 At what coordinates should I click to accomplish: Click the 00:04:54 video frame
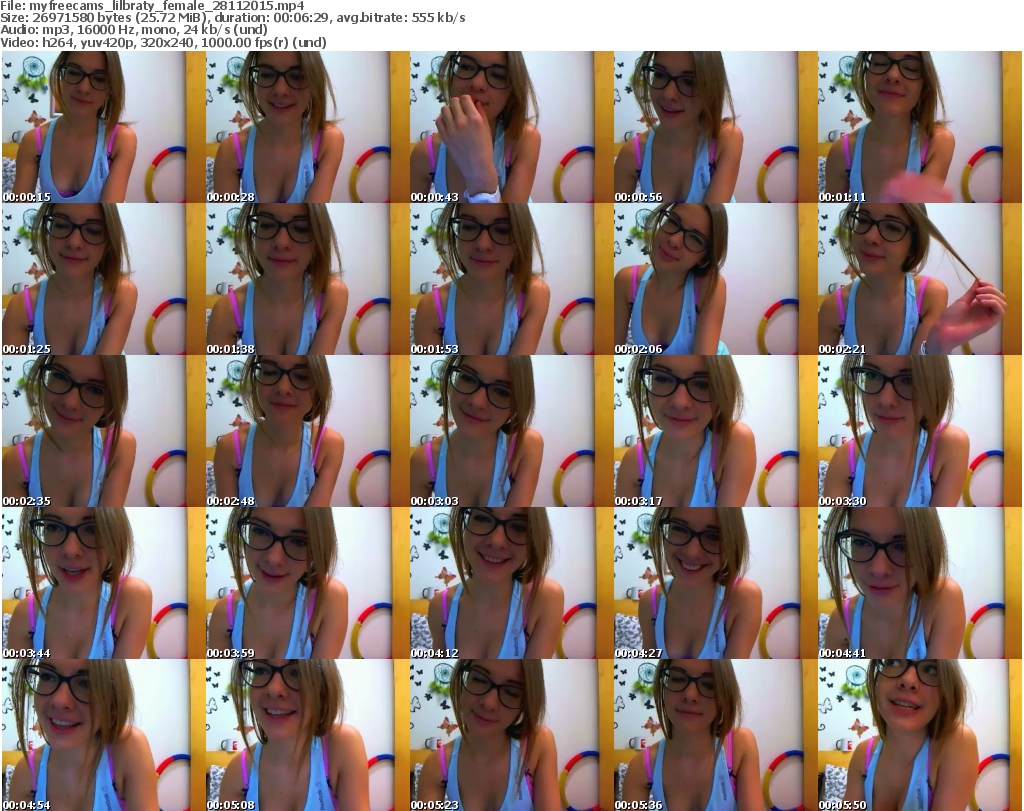tap(103, 735)
